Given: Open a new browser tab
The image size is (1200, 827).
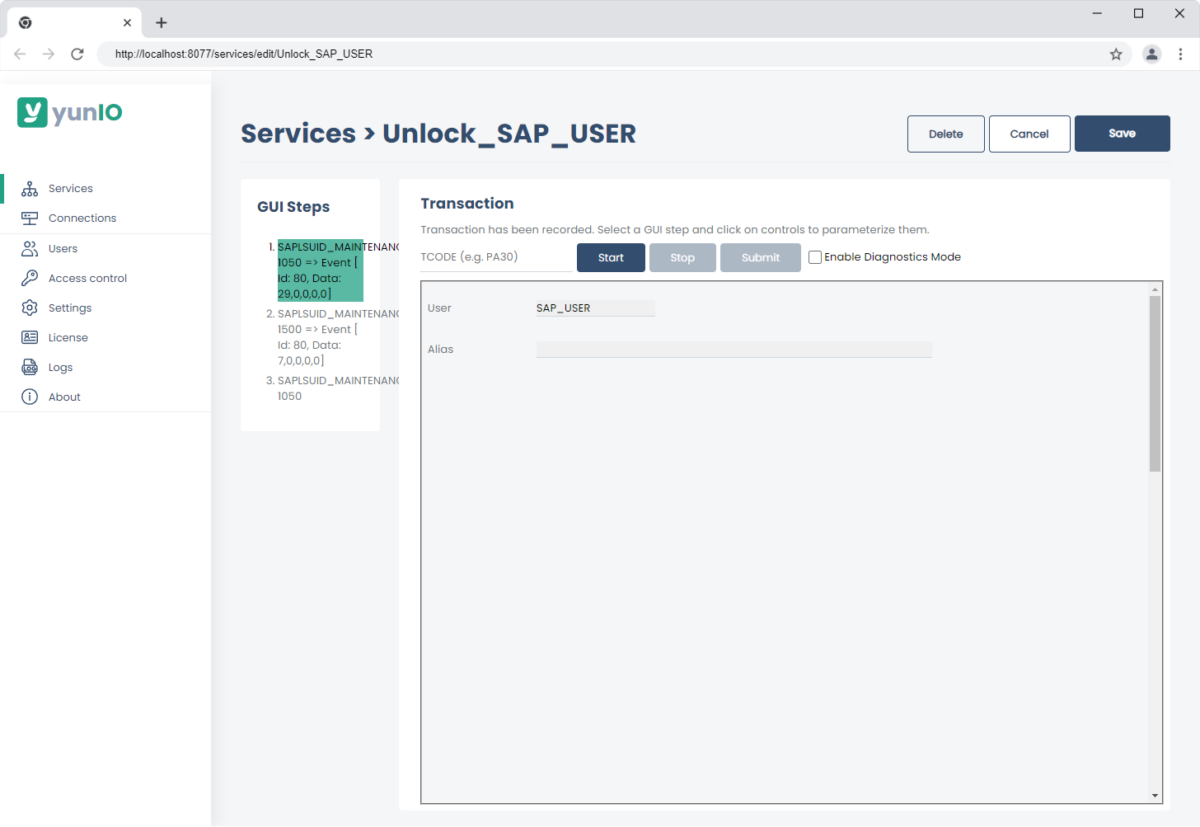Looking at the screenshot, I should tap(161, 22).
